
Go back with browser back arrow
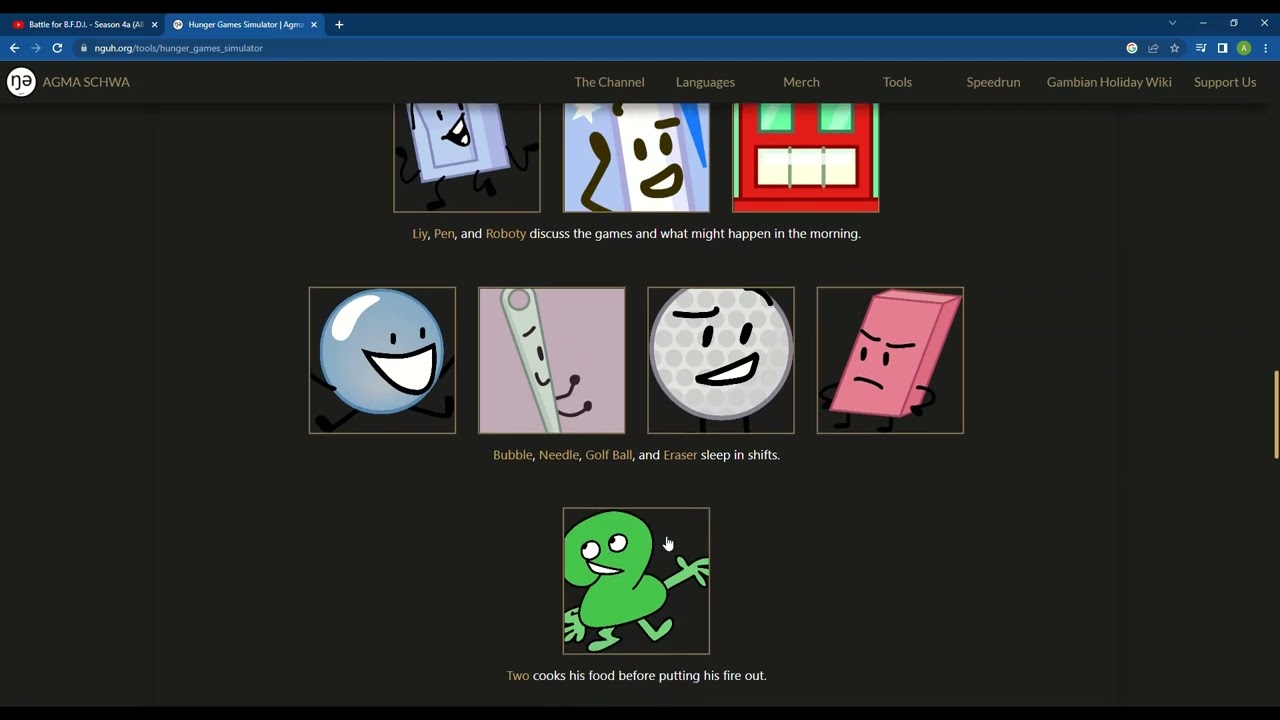click(x=14, y=48)
